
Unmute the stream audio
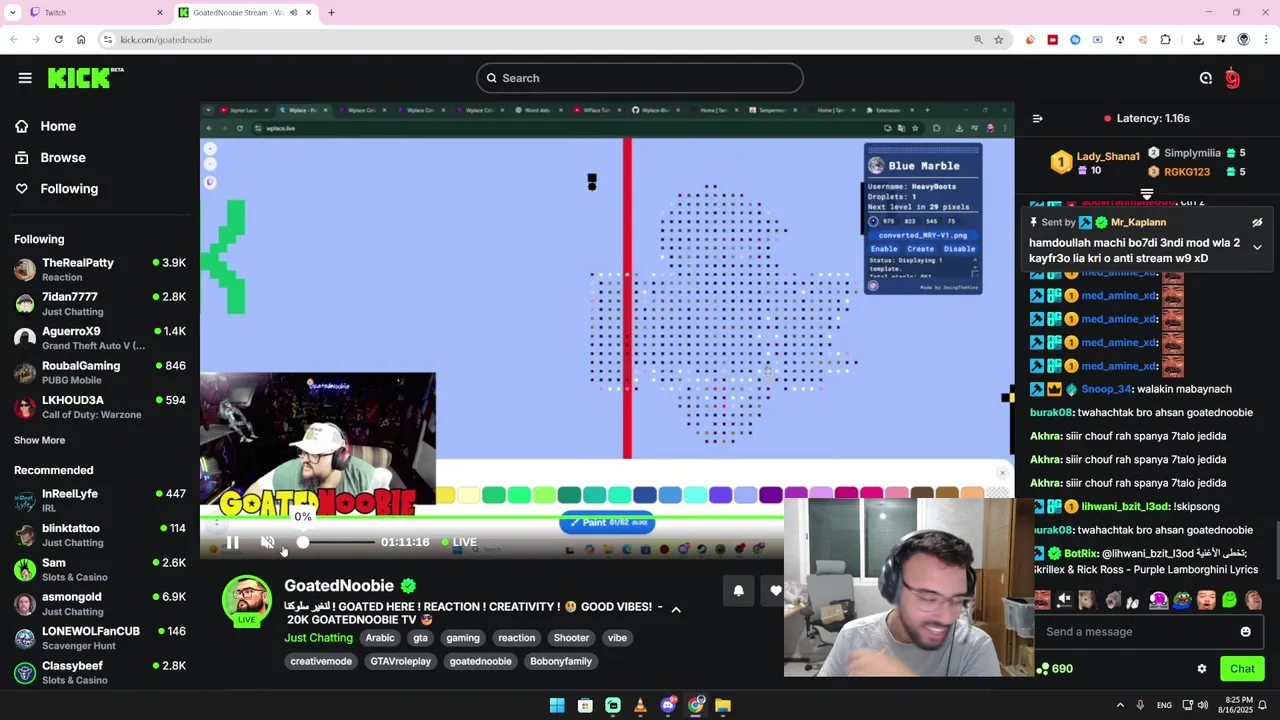point(267,542)
